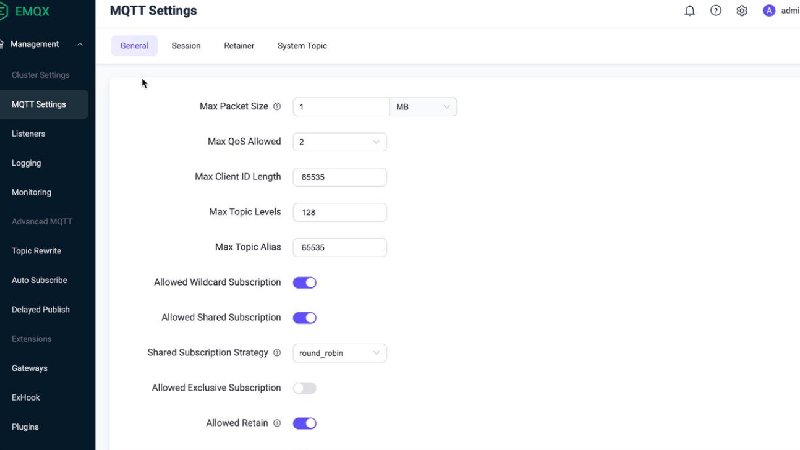Click the Max Packet Size value field
800x450 pixels.
click(341, 107)
